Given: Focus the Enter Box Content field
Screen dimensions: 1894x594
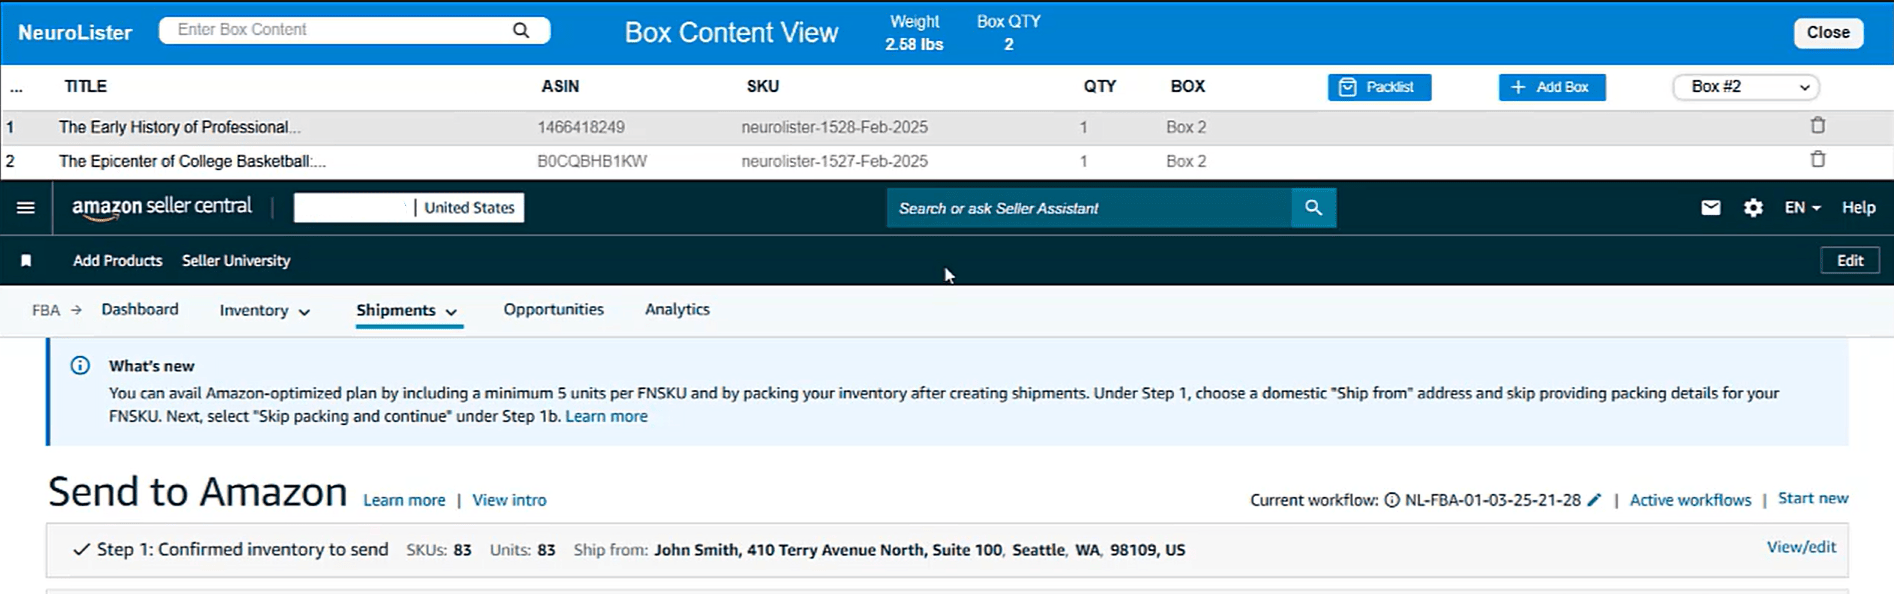Looking at the screenshot, I should (x=340, y=30).
